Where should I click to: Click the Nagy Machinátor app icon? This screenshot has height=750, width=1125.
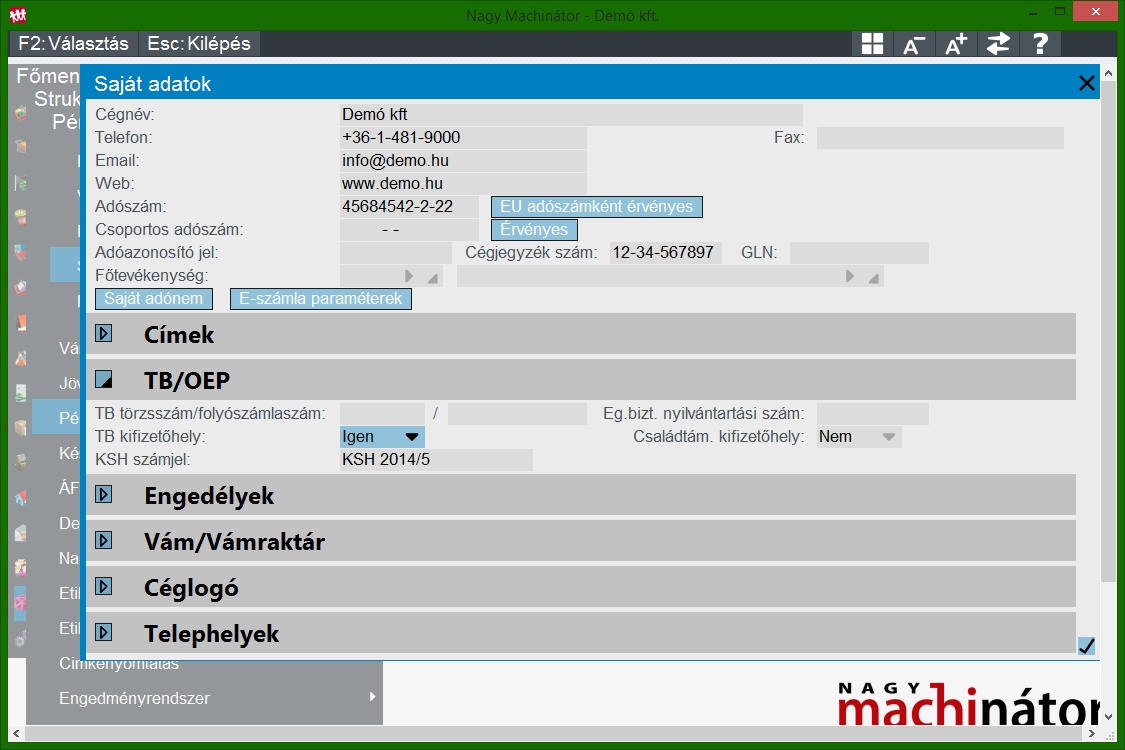(x=18, y=14)
